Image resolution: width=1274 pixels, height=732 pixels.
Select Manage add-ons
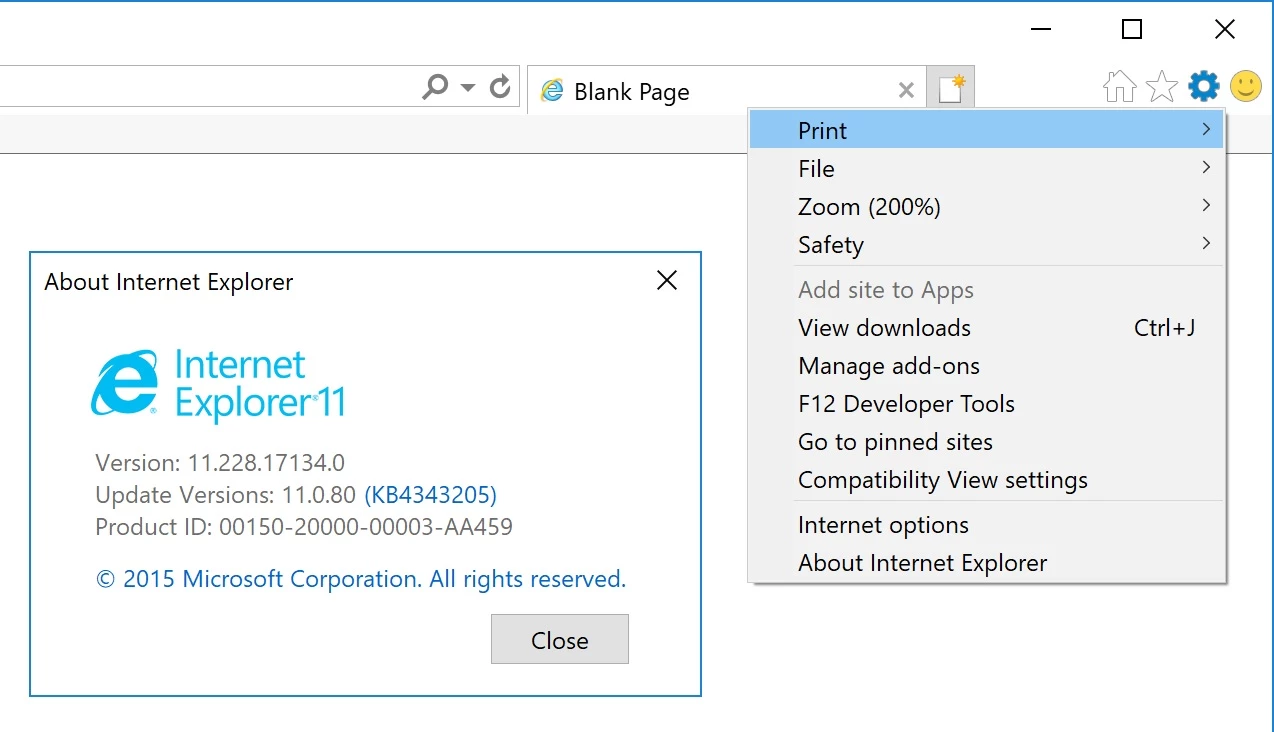click(x=986, y=366)
